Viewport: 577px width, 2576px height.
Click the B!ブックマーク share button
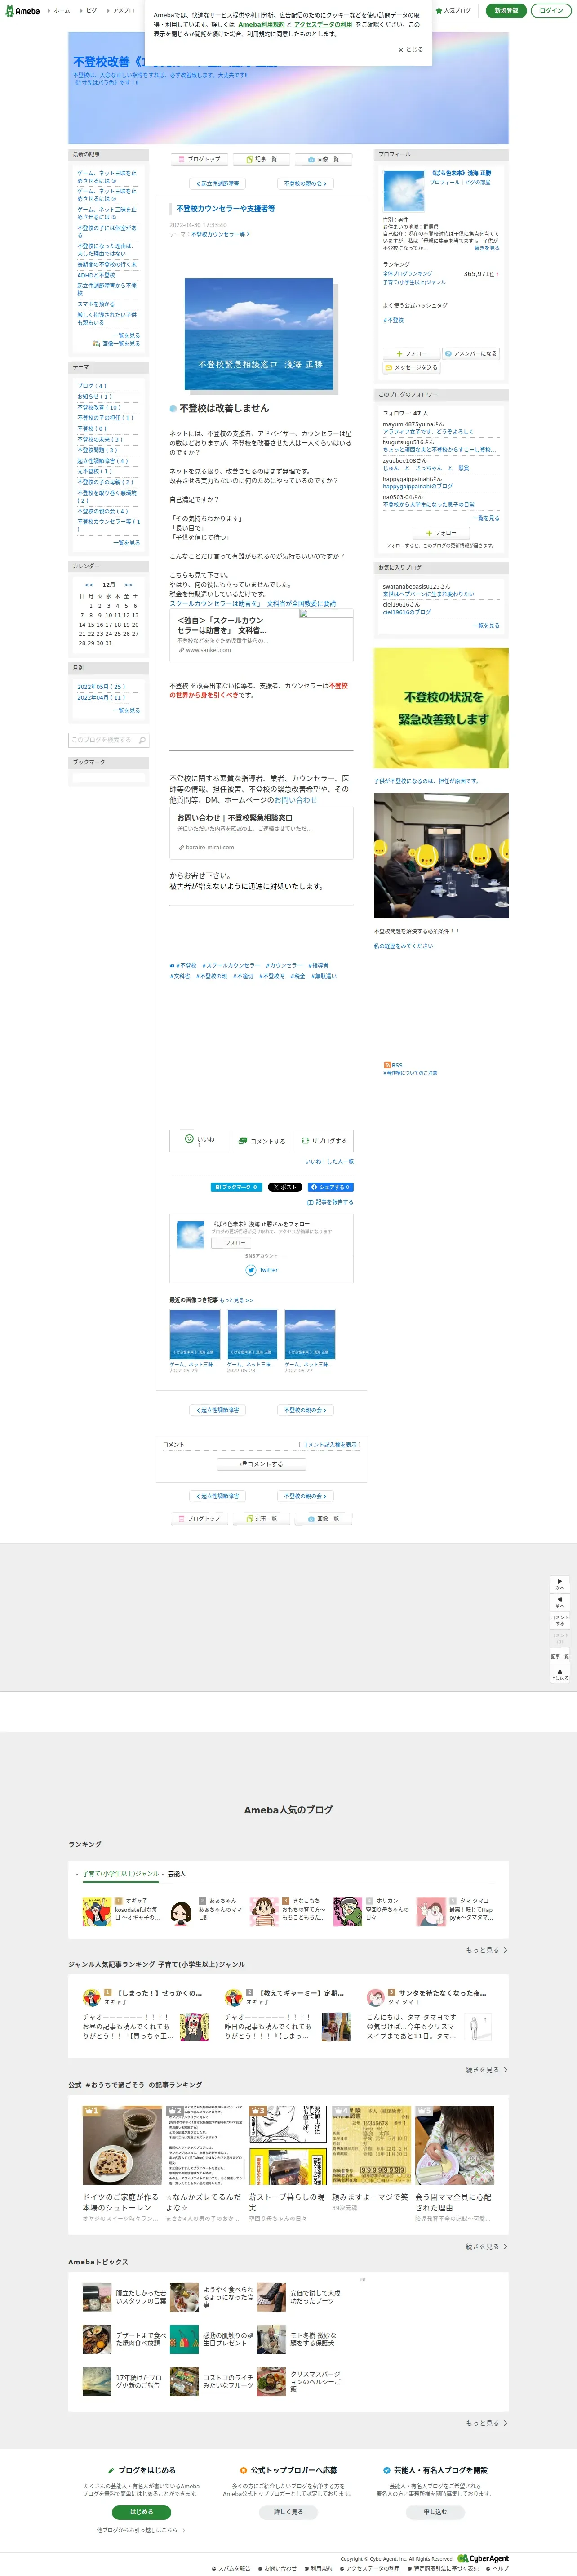pos(236,1187)
